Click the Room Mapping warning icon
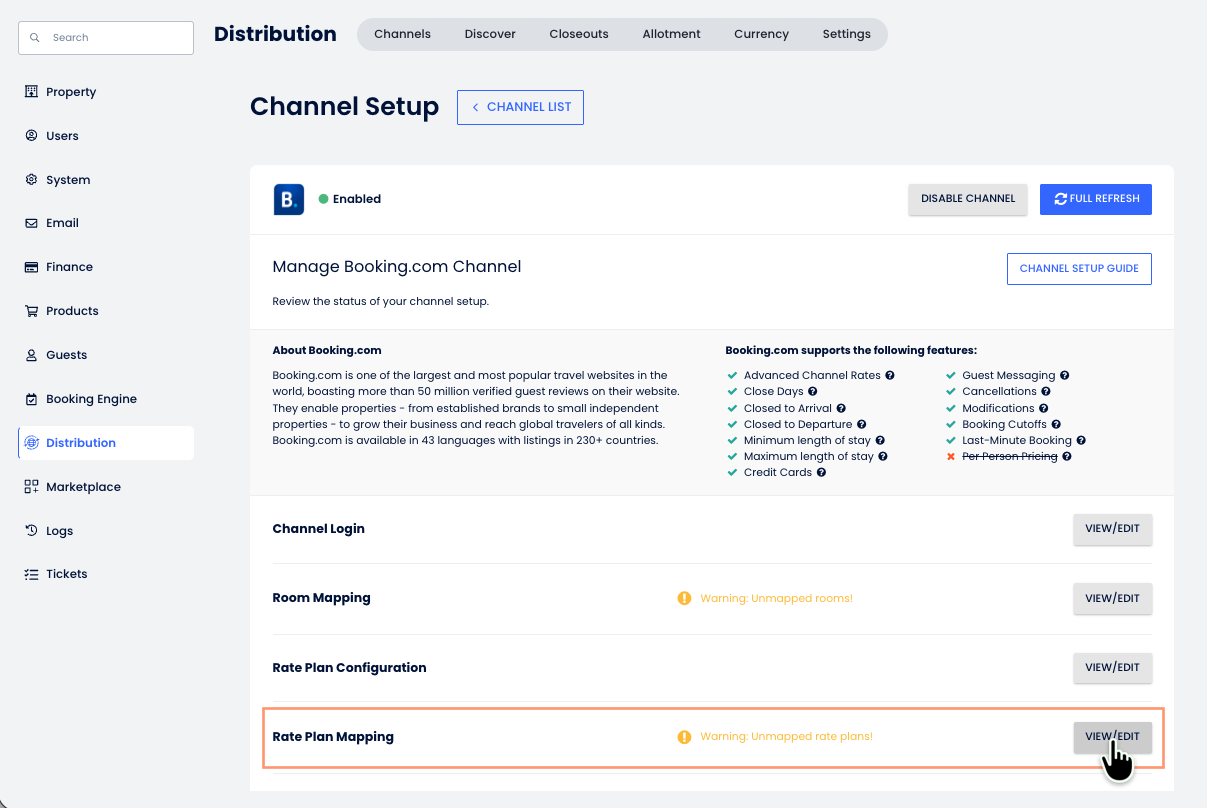Screen dimensions: 1207x808 [684, 598]
